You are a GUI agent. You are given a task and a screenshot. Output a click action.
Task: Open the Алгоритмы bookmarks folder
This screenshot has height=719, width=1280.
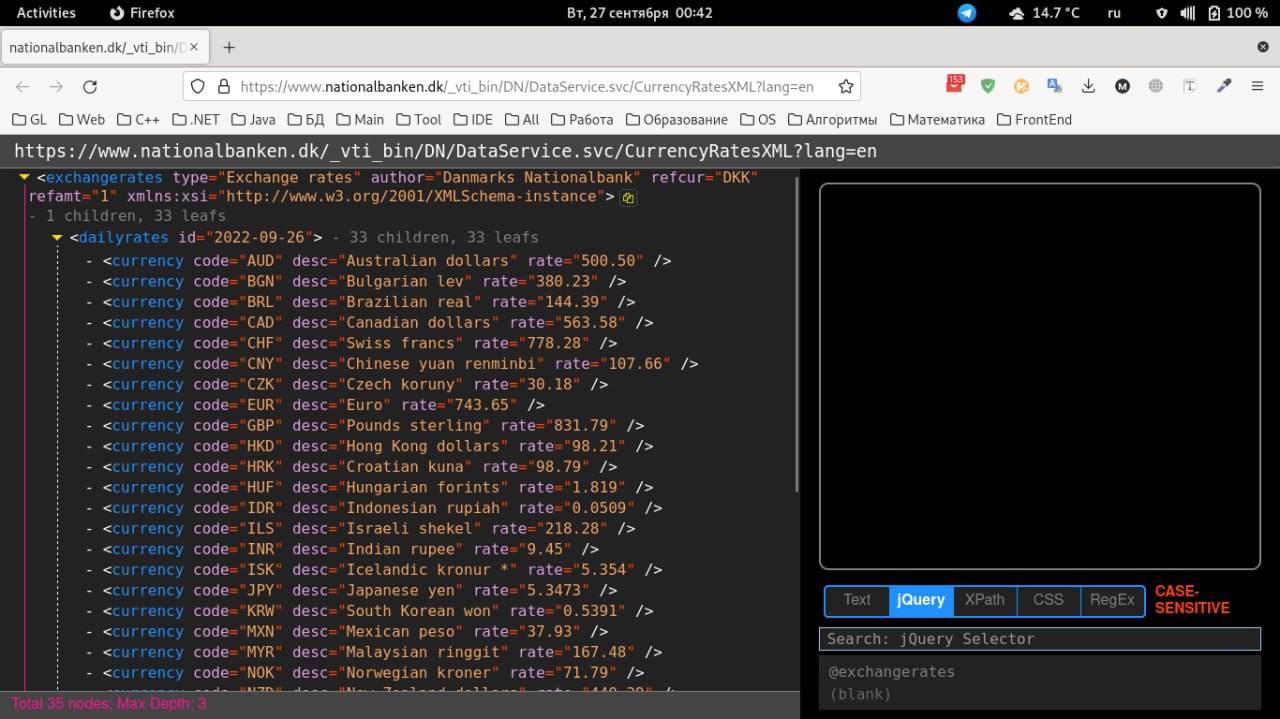coord(833,119)
